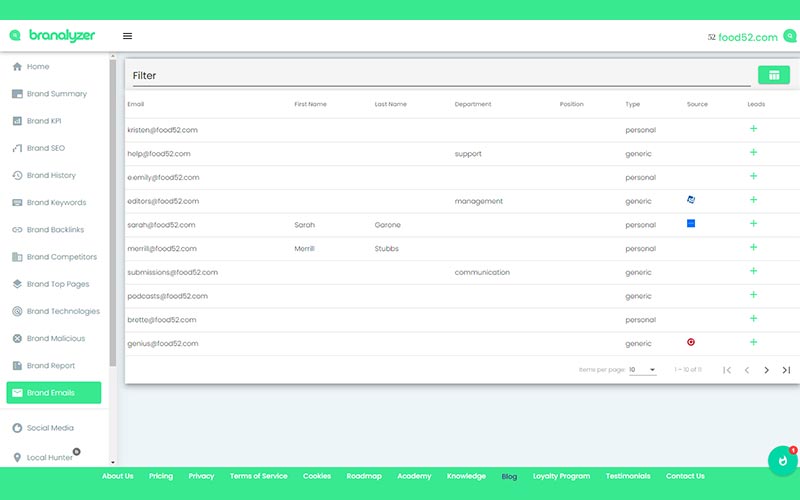Click the food52.com domain link
Image resolution: width=800 pixels, height=500 pixels.
tap(747, 37)
